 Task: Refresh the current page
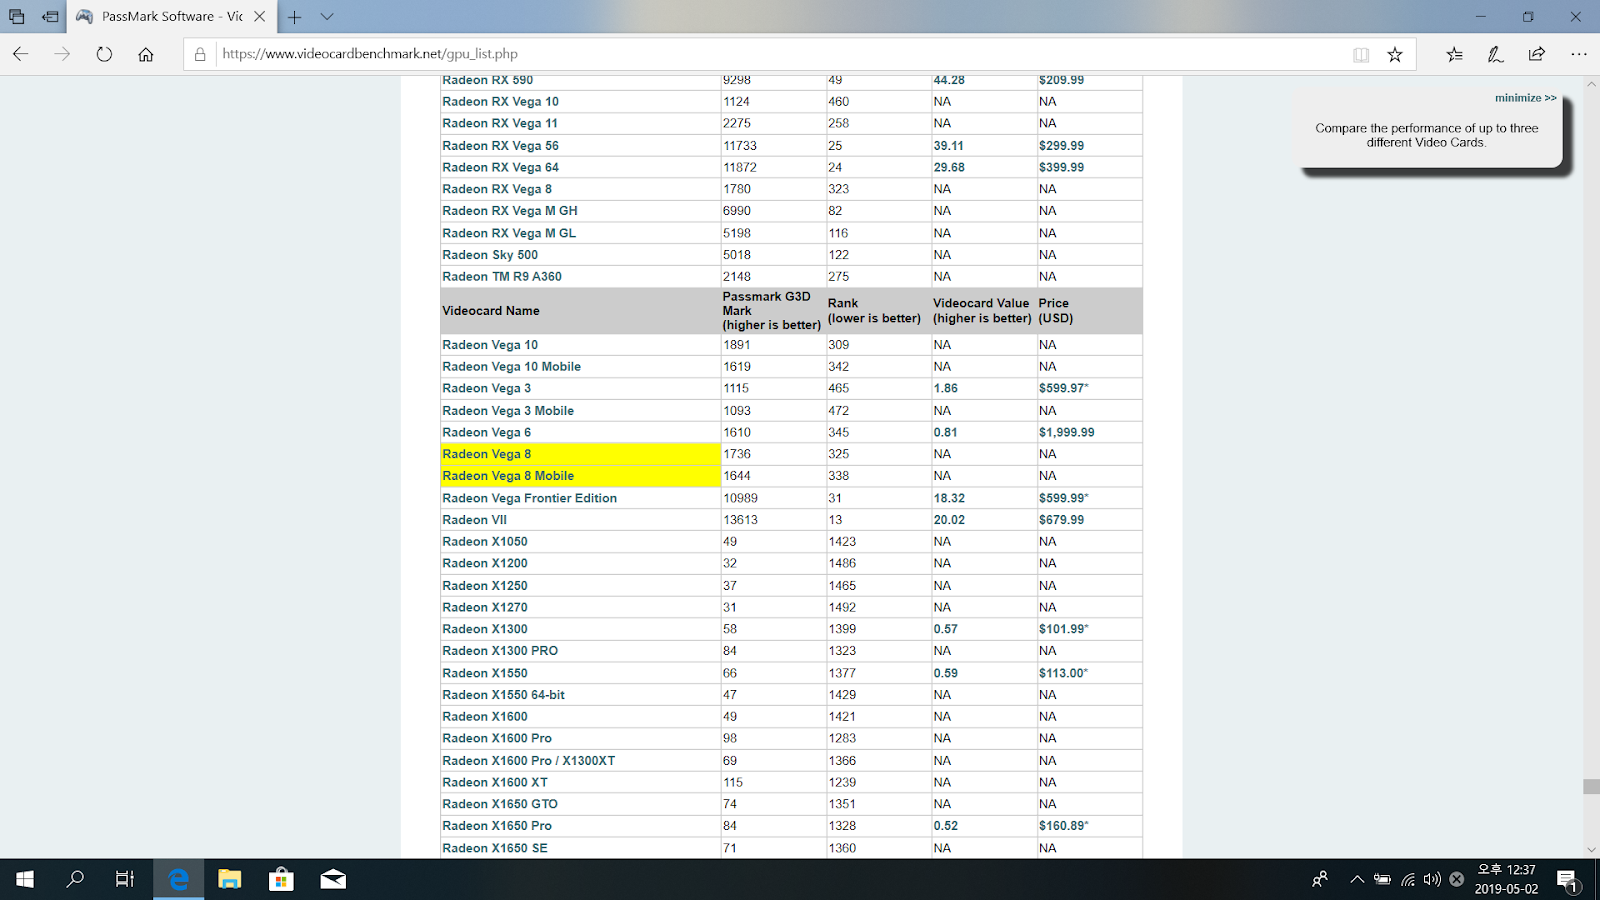click(104, 54)
